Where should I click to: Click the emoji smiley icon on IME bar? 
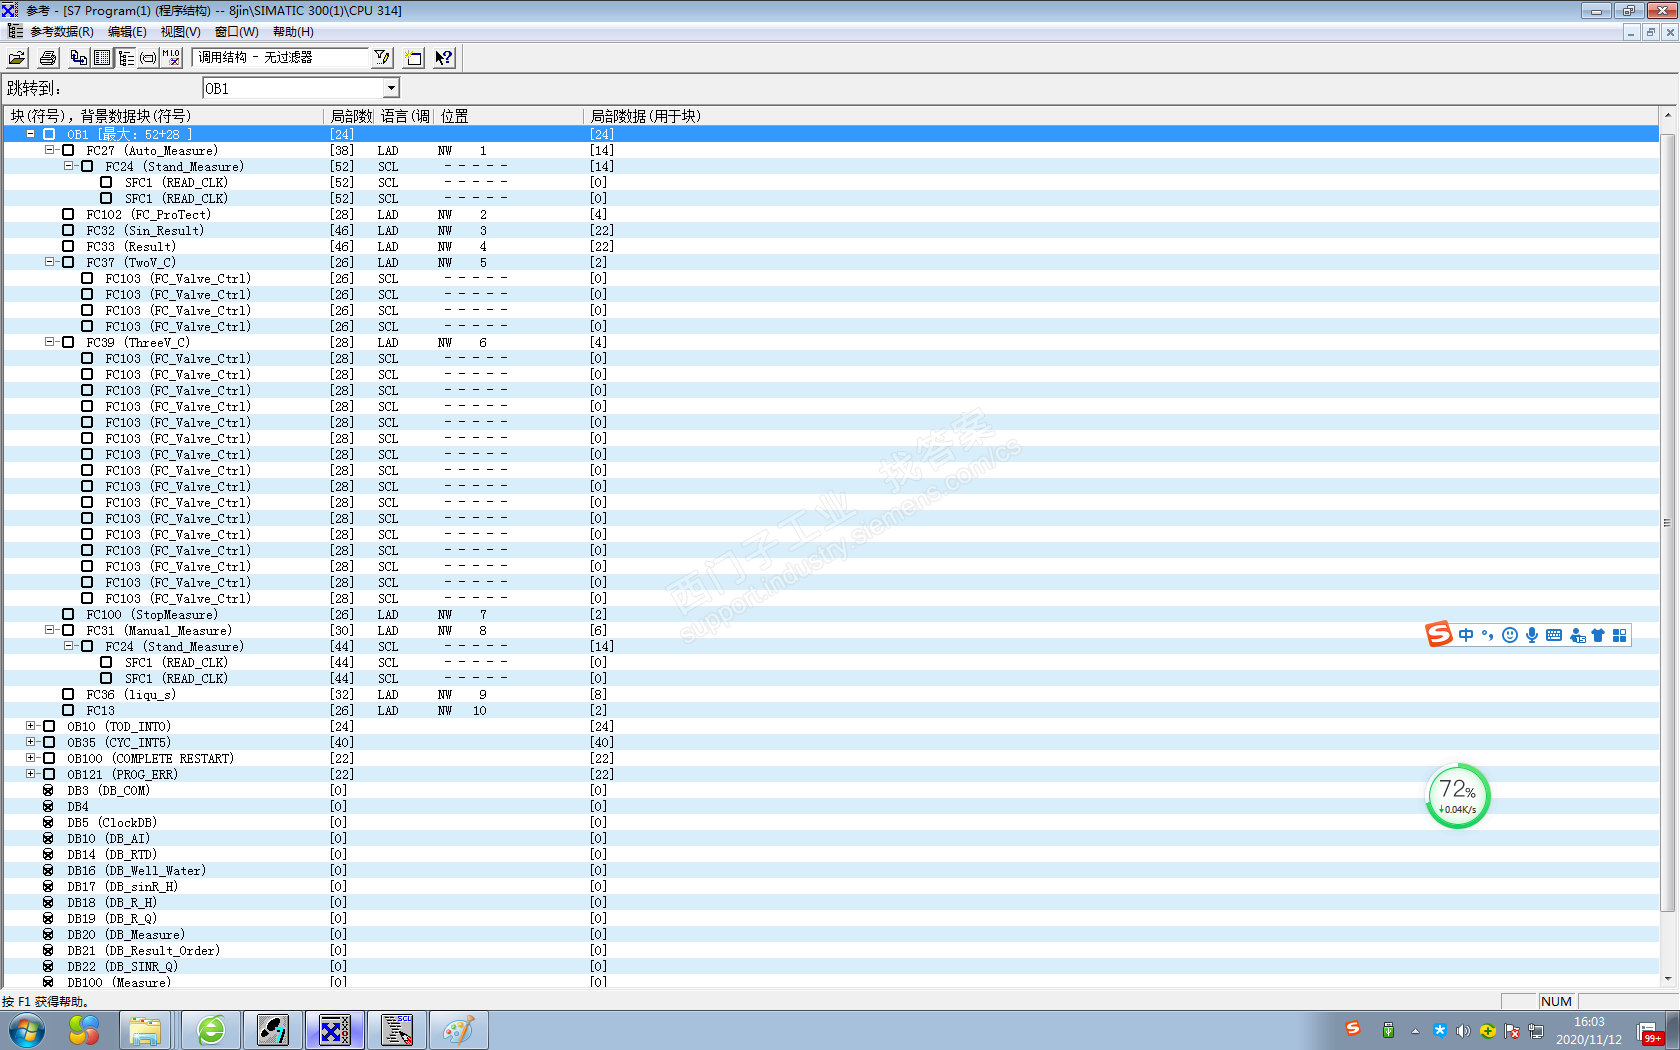coord(1510,635)
